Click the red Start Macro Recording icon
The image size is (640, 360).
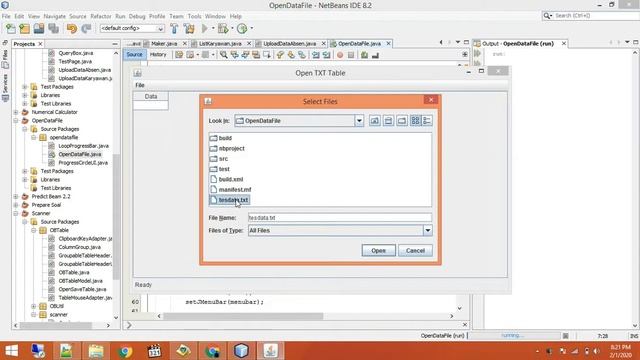click(340, 55)
